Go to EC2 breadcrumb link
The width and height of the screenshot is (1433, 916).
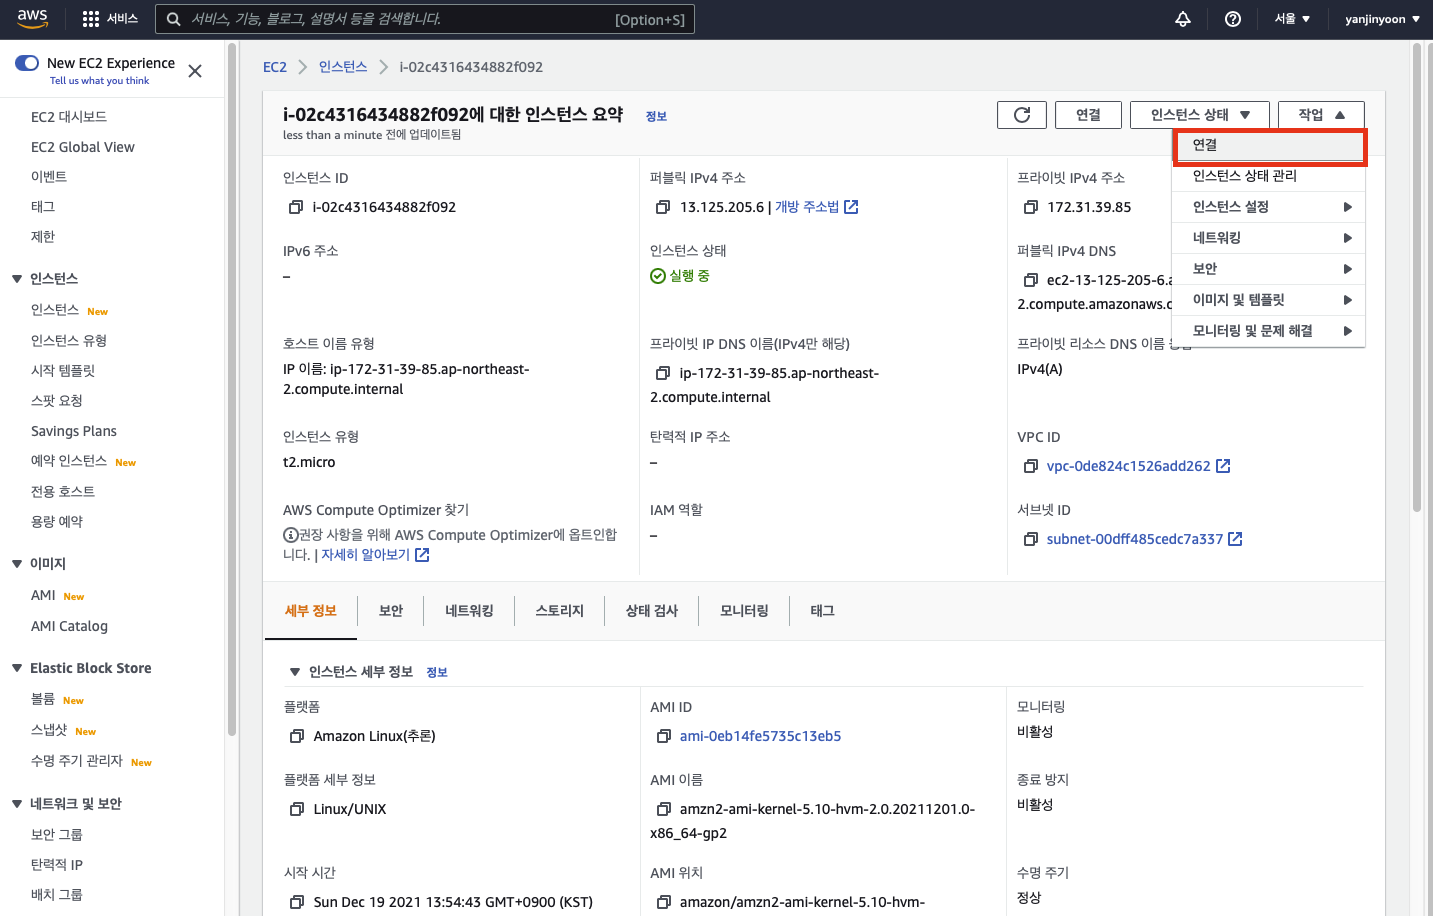coord(275,67)
